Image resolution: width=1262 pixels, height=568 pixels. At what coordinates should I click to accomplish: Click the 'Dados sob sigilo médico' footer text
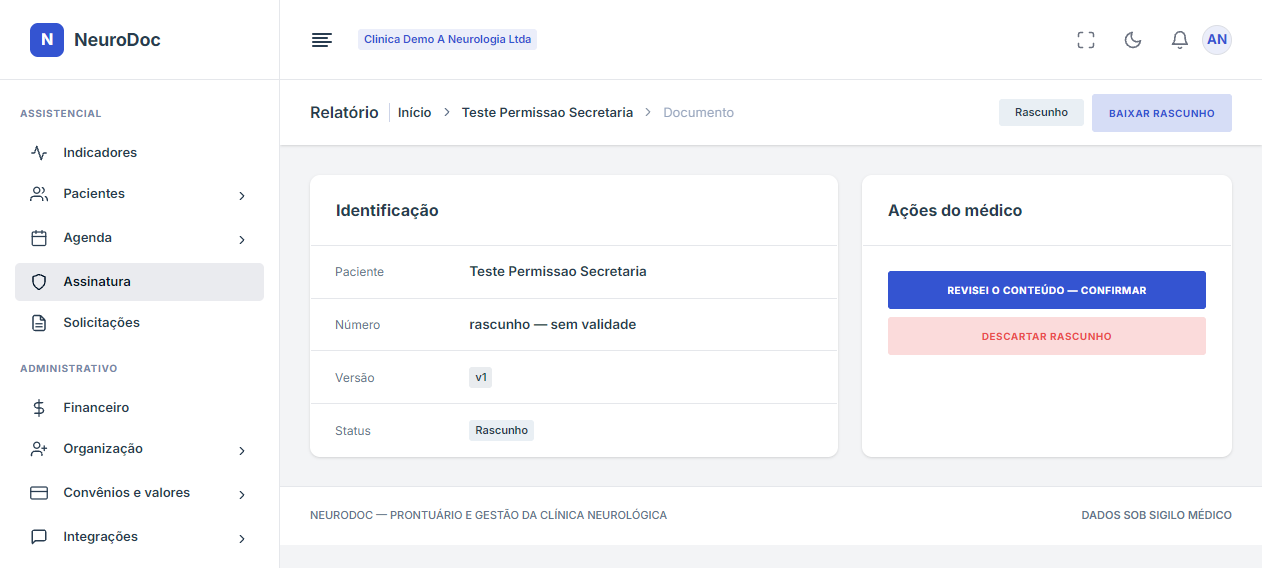pos(1156,515)
